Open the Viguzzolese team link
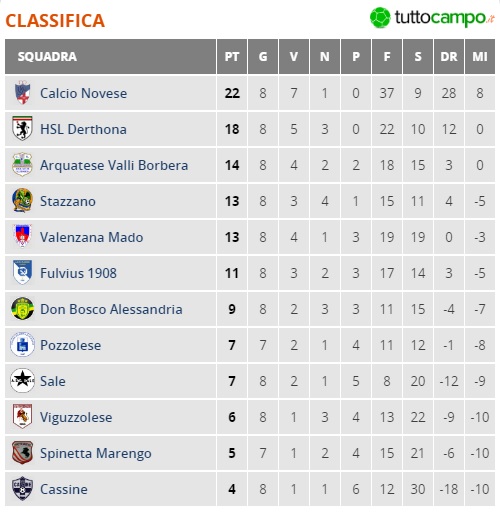Image resolution: width=500 pixels, height=513 pixels. (76, 417)
